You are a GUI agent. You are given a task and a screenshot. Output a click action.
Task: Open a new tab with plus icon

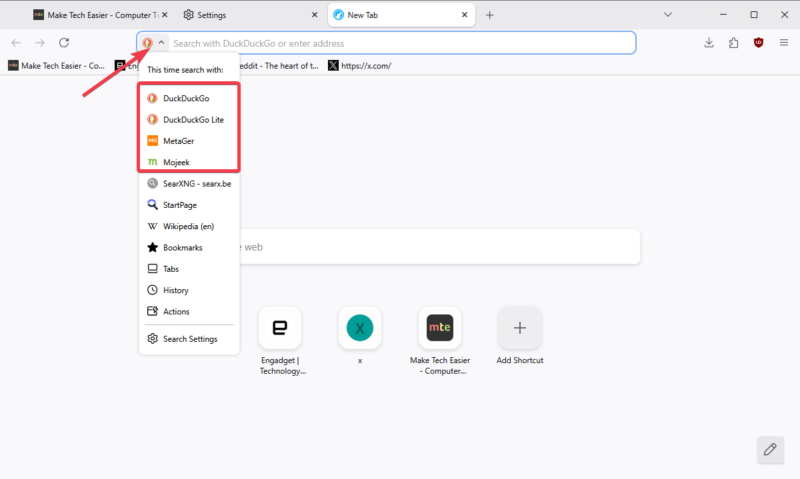pos(490,15)
